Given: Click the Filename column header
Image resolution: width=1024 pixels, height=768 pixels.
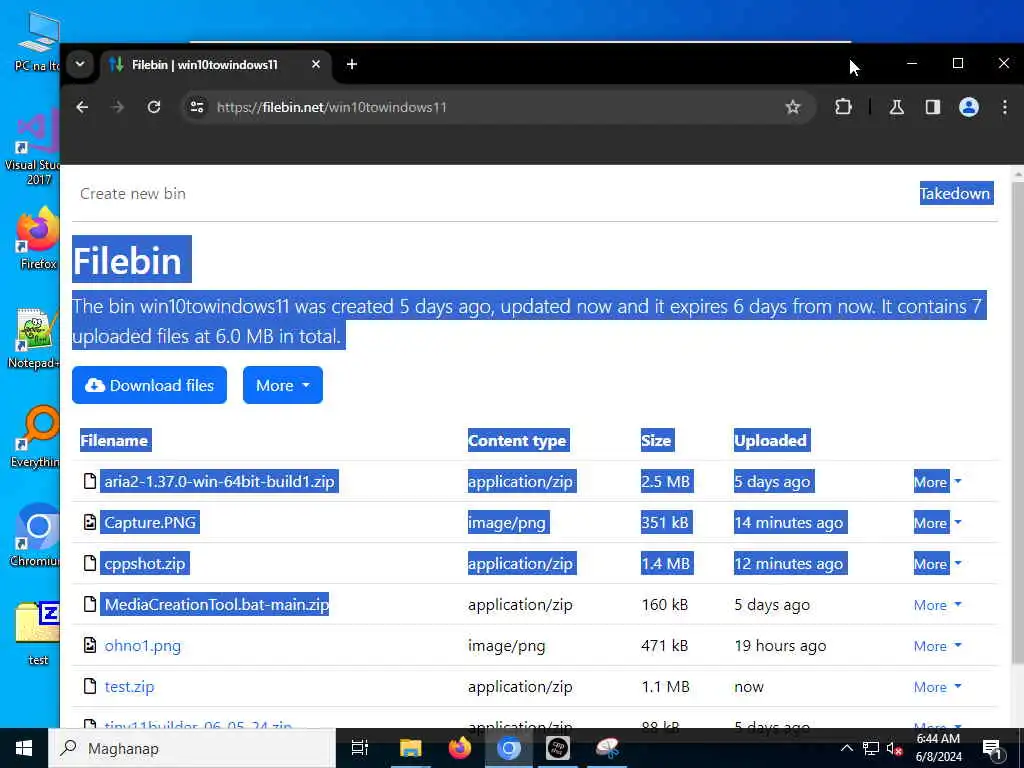Looking at the screenshot, I should 114,441.
